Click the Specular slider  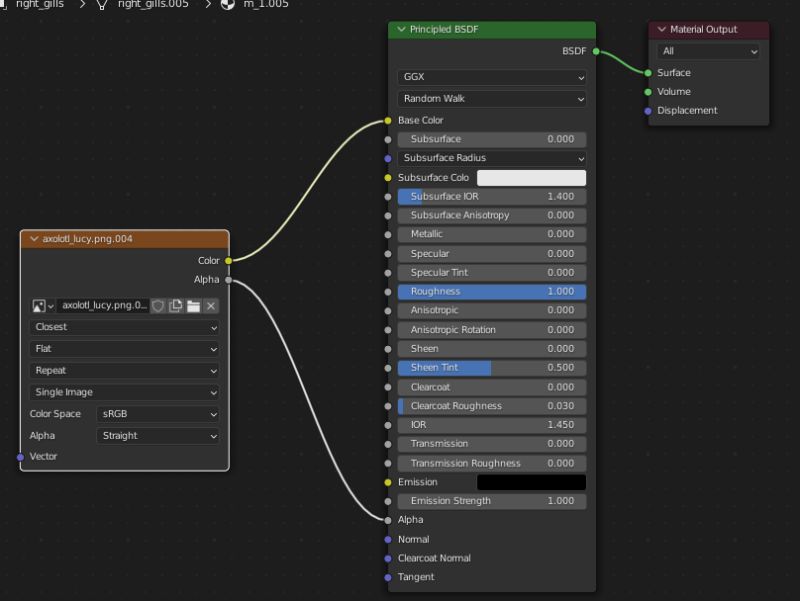(x=492, y=254)
